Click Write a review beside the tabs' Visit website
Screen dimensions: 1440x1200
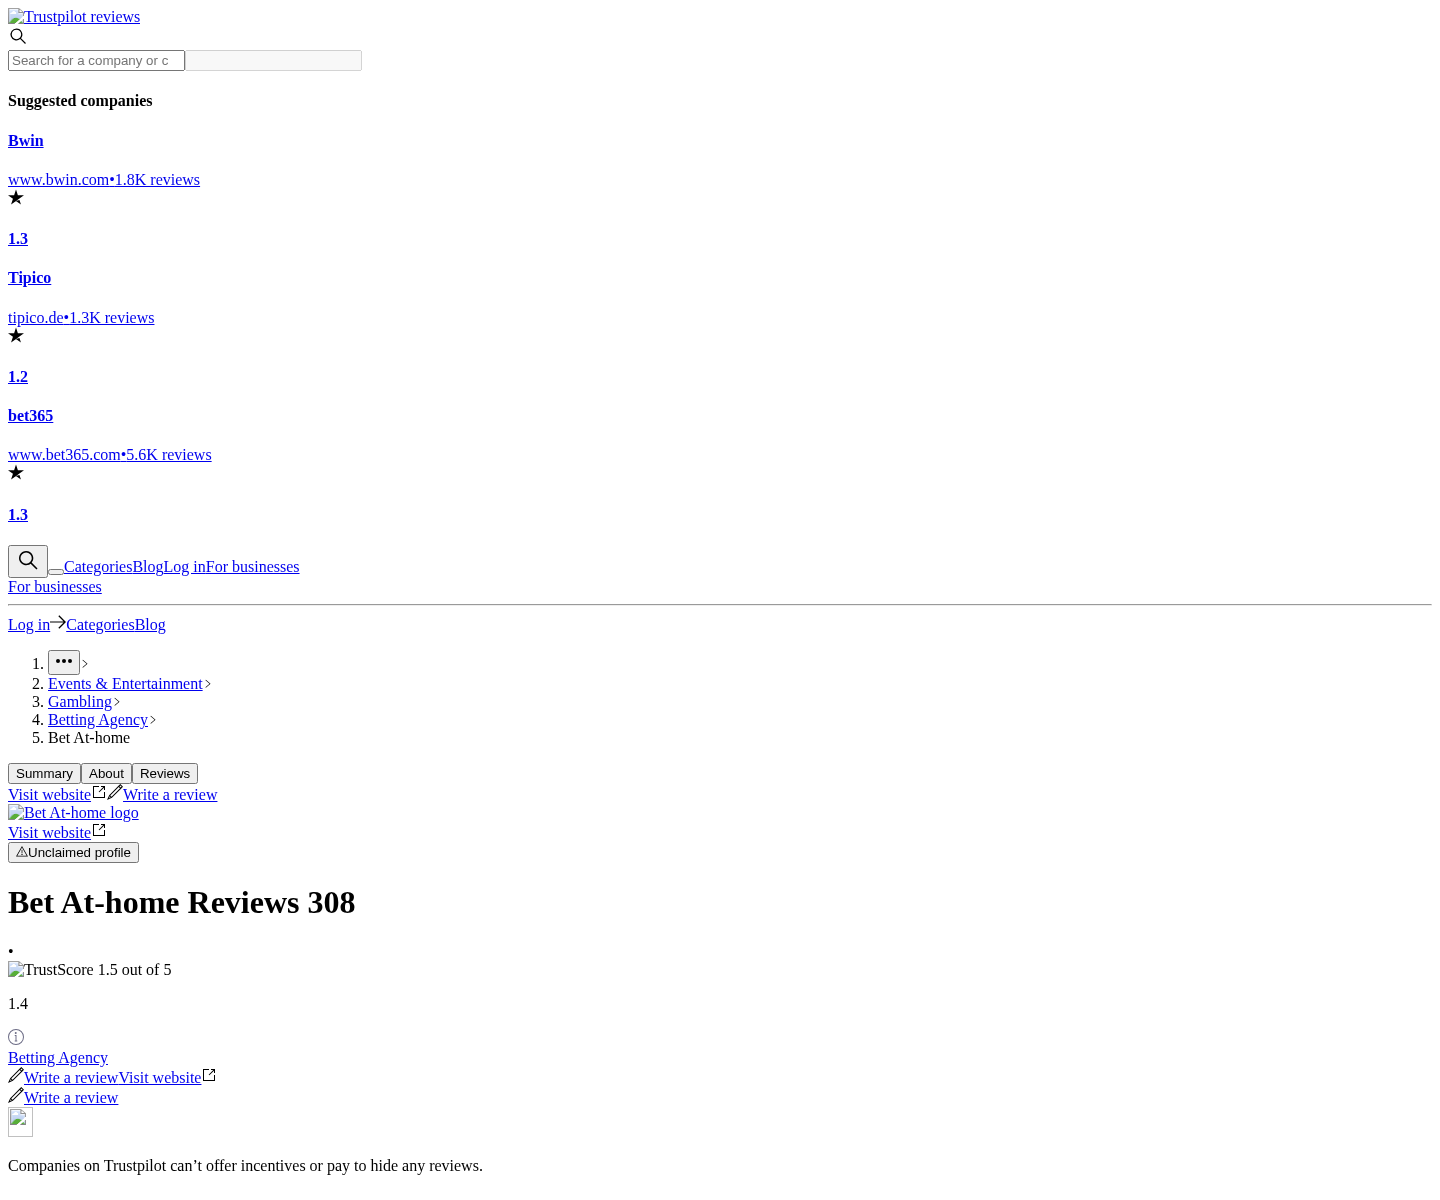click(170, 795)
